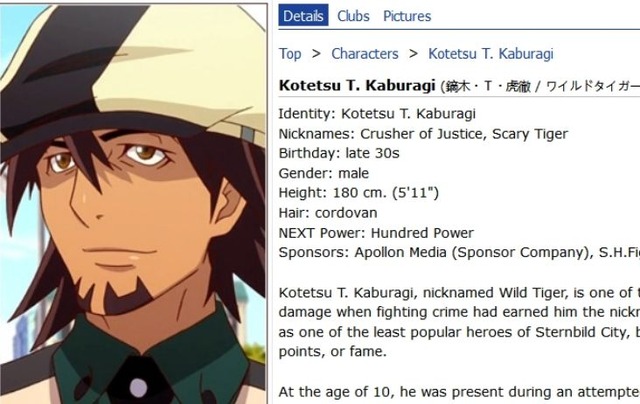Click the Nicknames line mentioning Scary Tiger
Screen dimensions: 640x404
point(423,134)
